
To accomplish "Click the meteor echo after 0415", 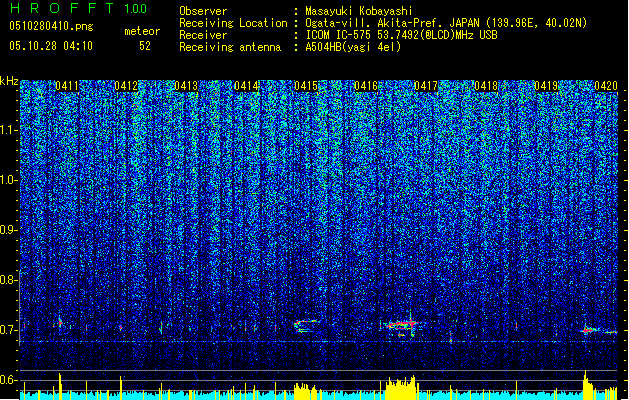I will tap(306, 325).
